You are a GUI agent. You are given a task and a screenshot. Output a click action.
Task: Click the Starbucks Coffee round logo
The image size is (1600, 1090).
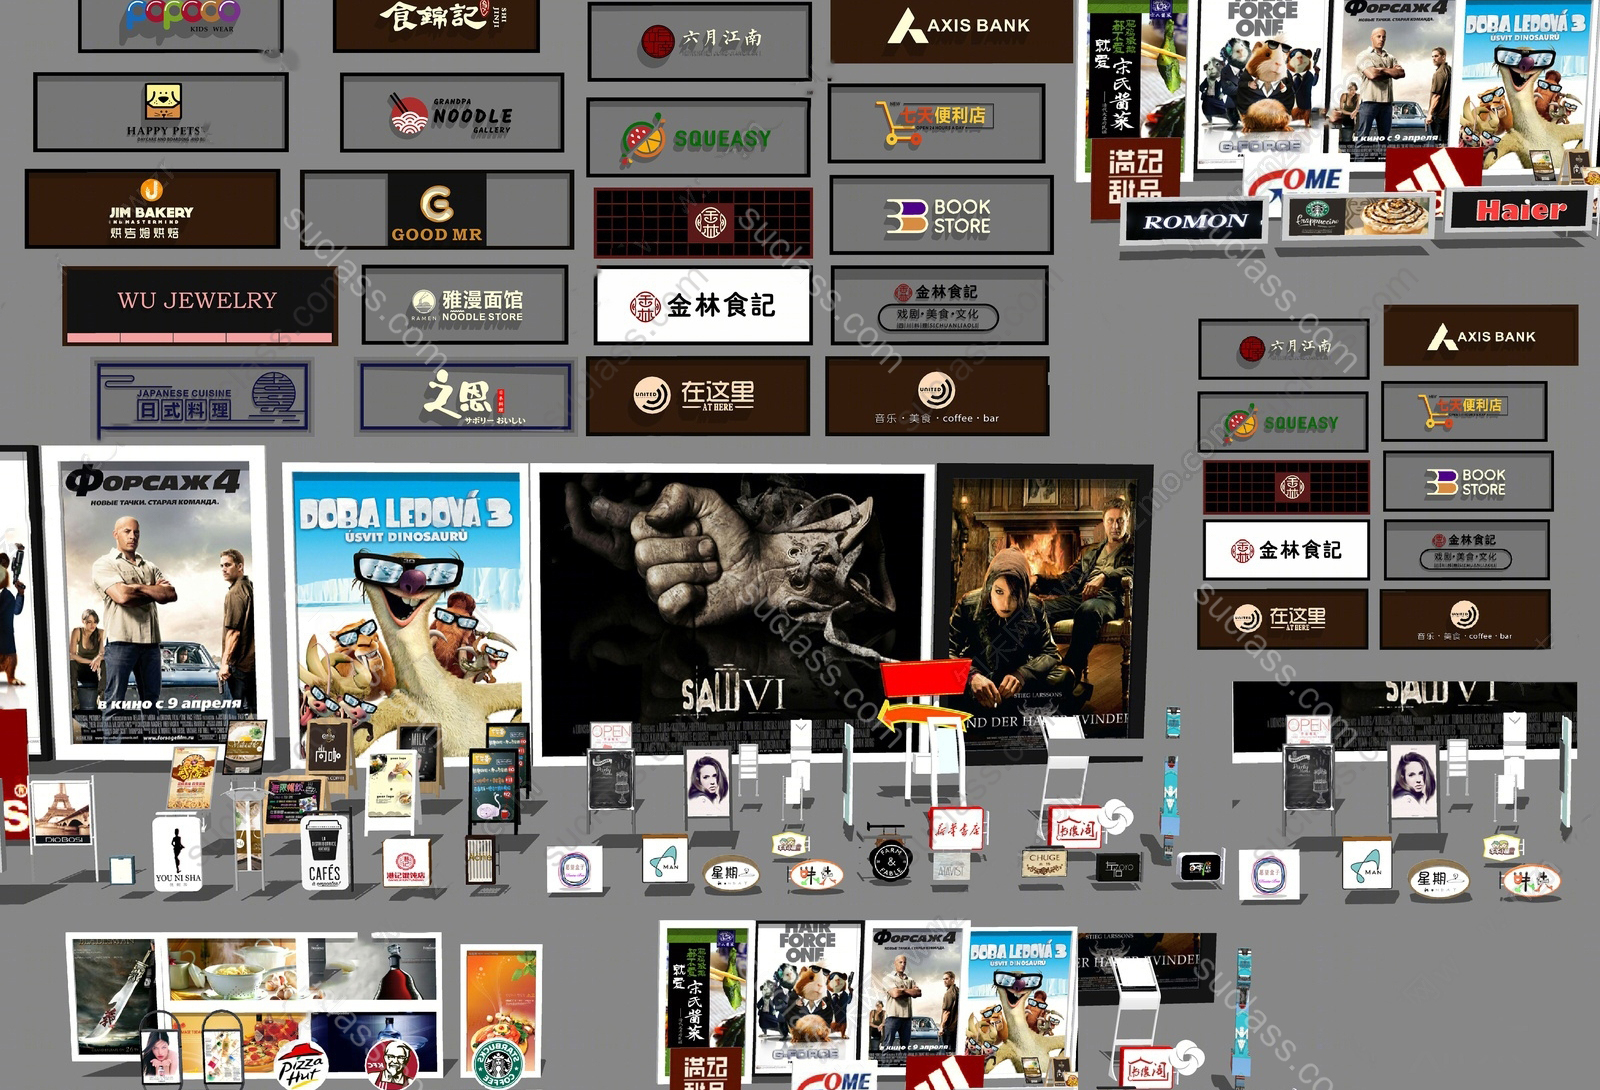[498, 1064]
